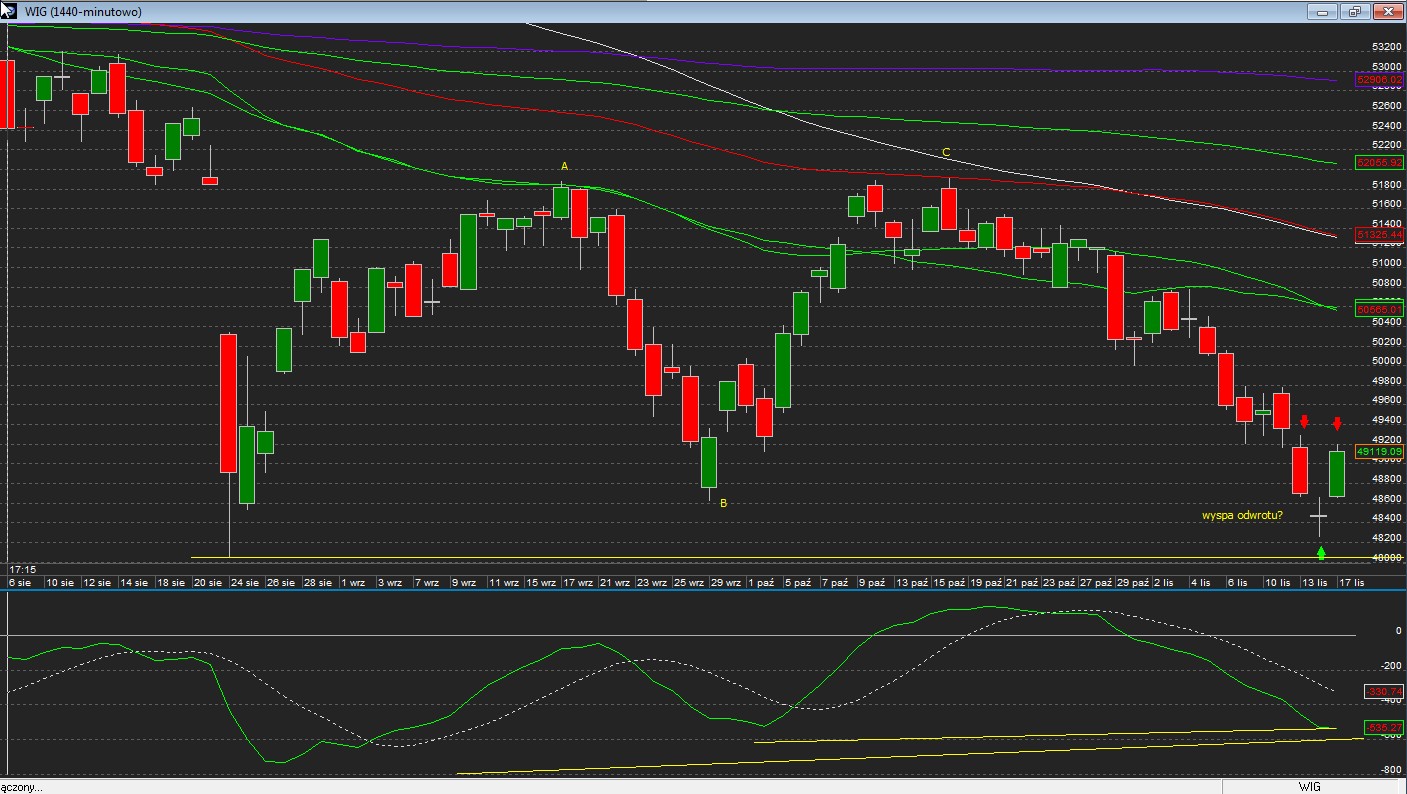Click the oscillator value label -330.74
Image resolution: width=1407 pixels, height=794 pixels.
1383,691
